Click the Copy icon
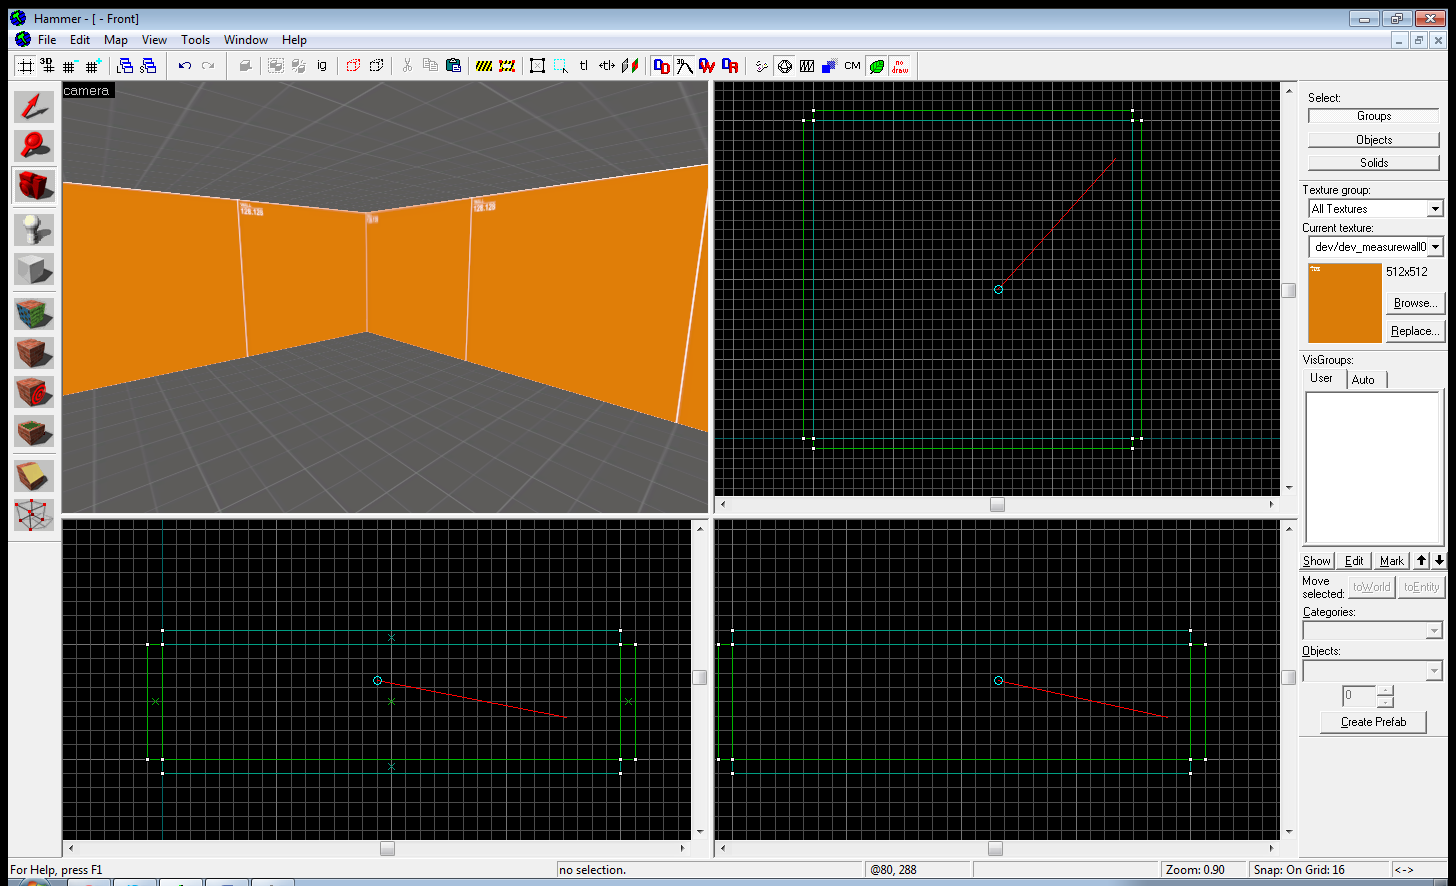This screenshot has width=1456, height=886. 430,66
